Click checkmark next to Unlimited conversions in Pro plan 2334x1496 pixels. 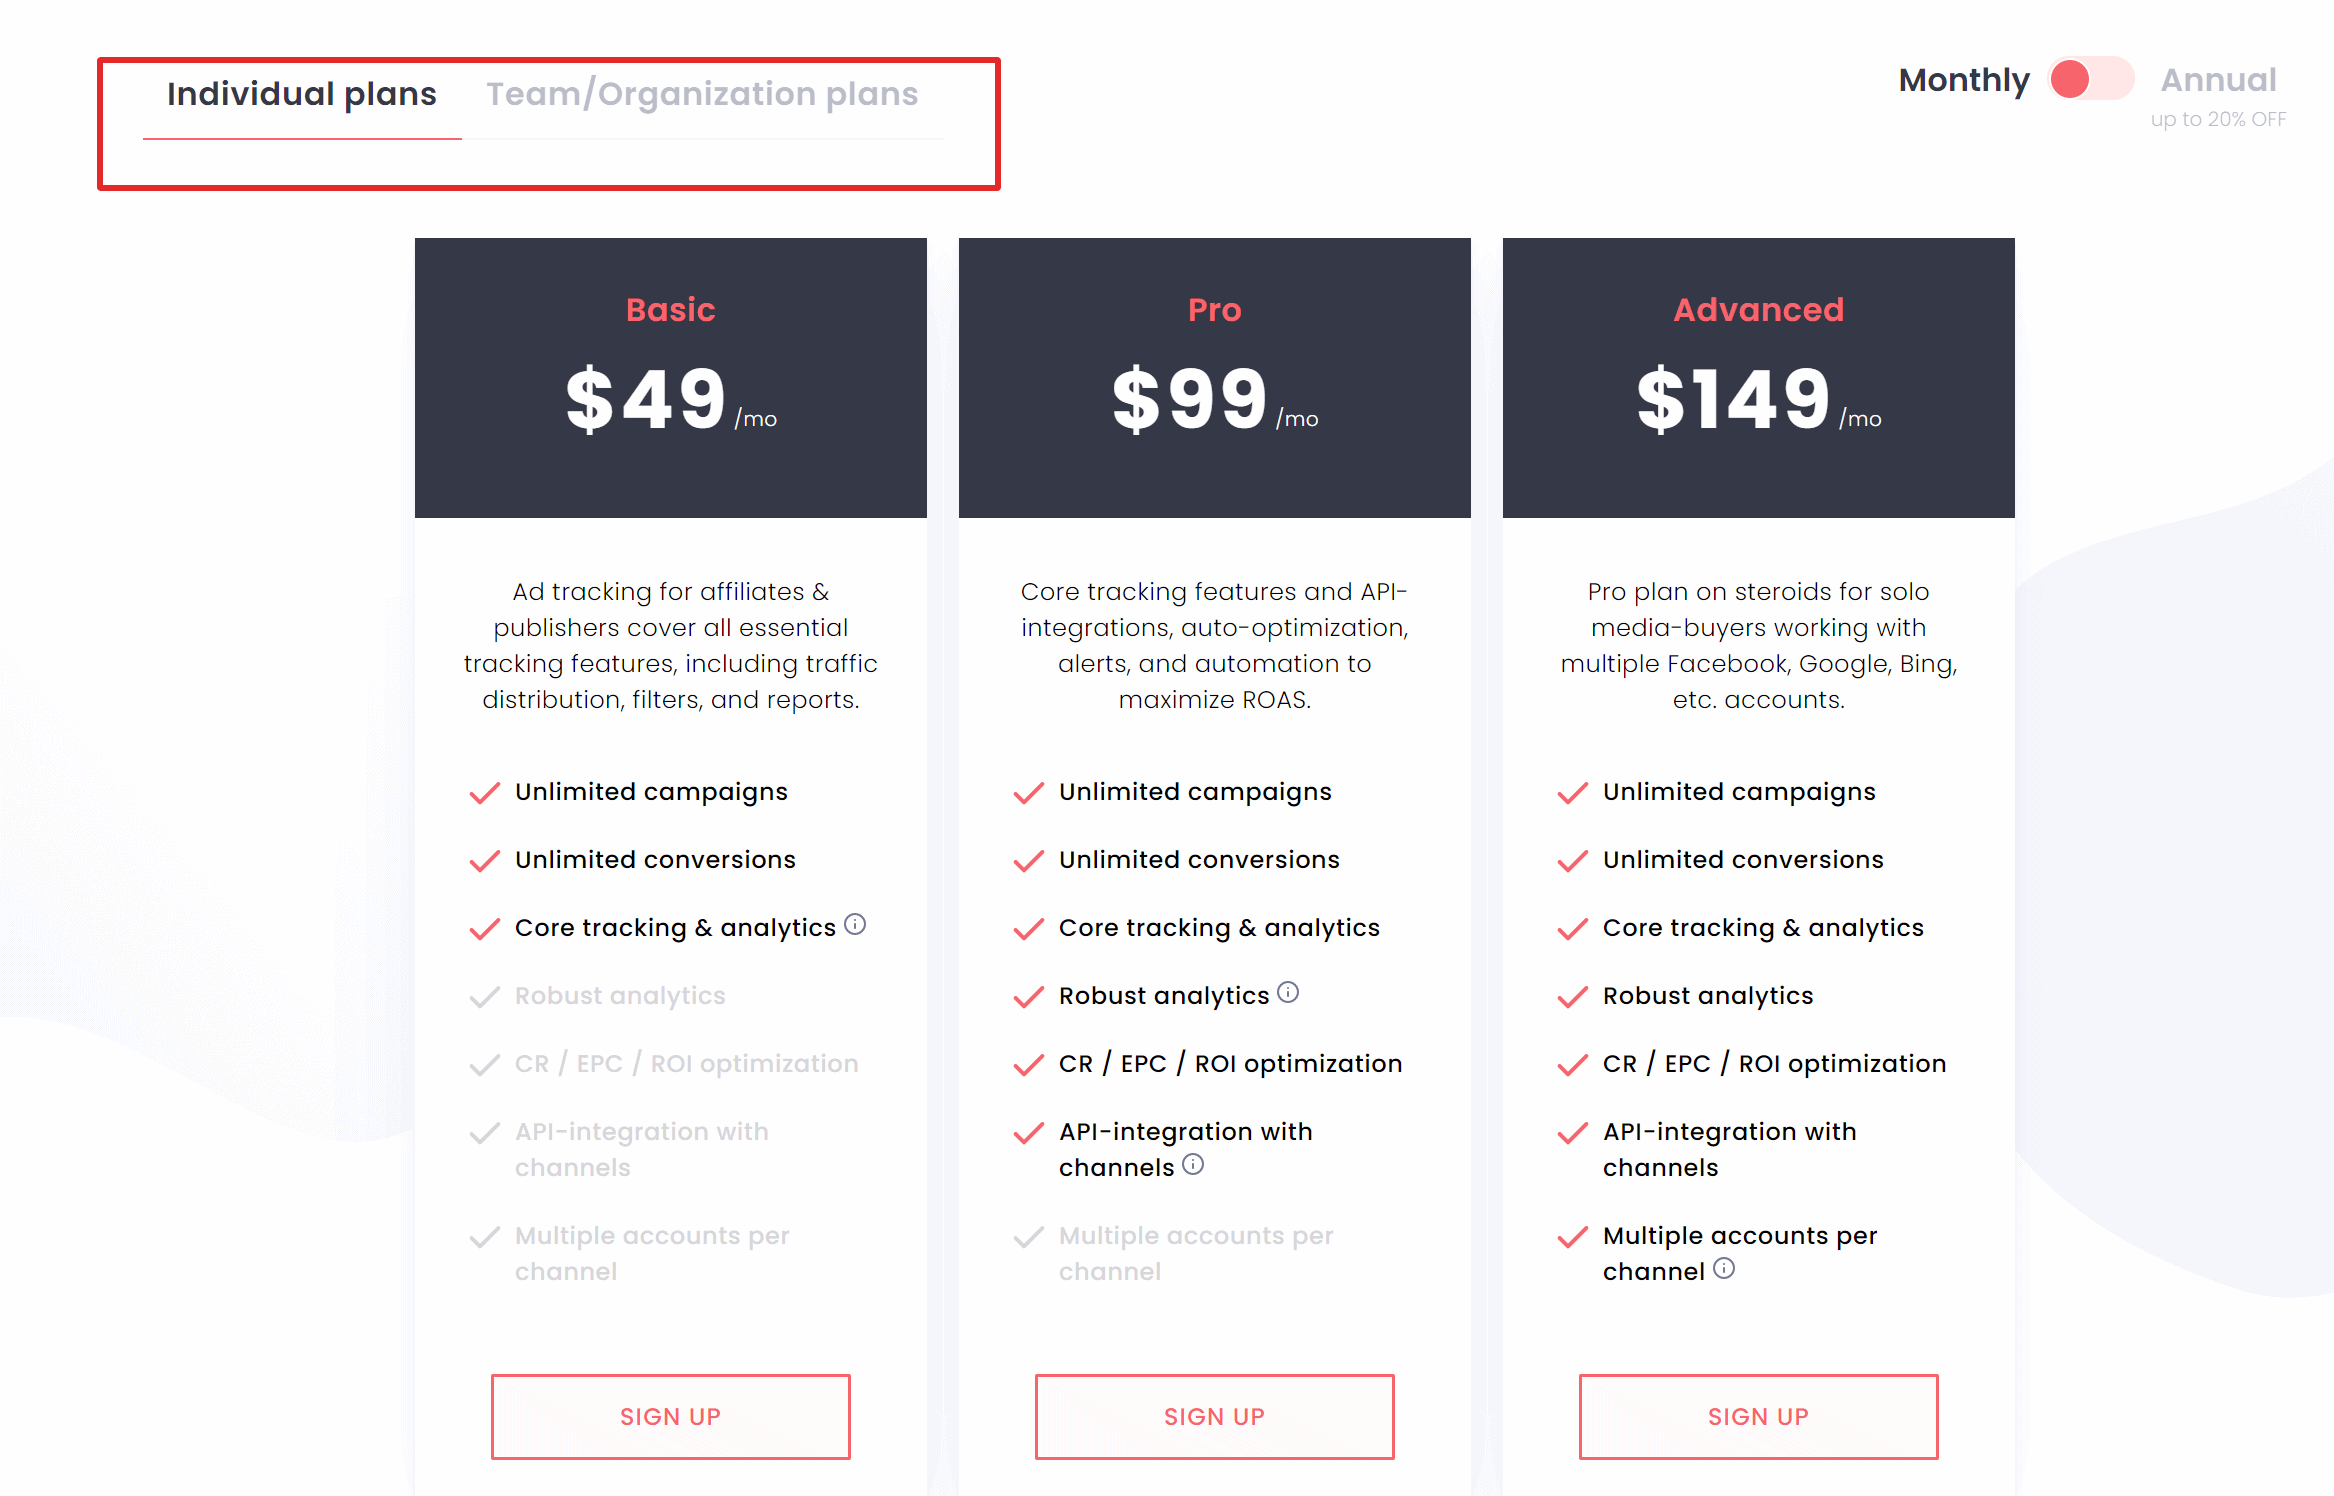point(1028,860)
